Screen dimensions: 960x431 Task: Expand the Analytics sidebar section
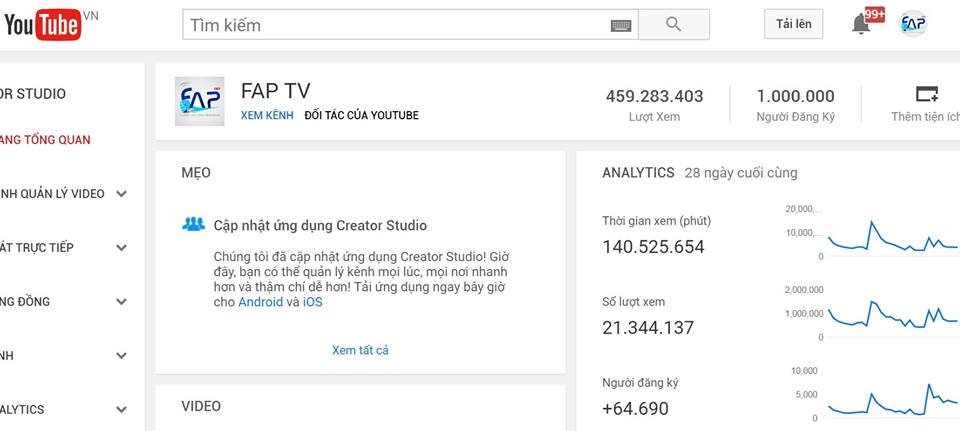pyautogui.click(x=121, y=410)
